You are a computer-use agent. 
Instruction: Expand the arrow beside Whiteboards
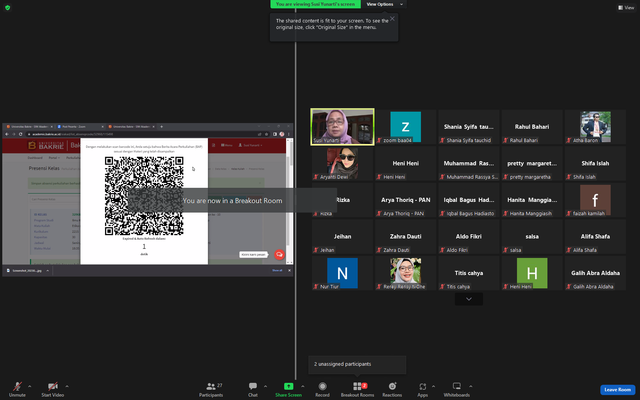471,386
